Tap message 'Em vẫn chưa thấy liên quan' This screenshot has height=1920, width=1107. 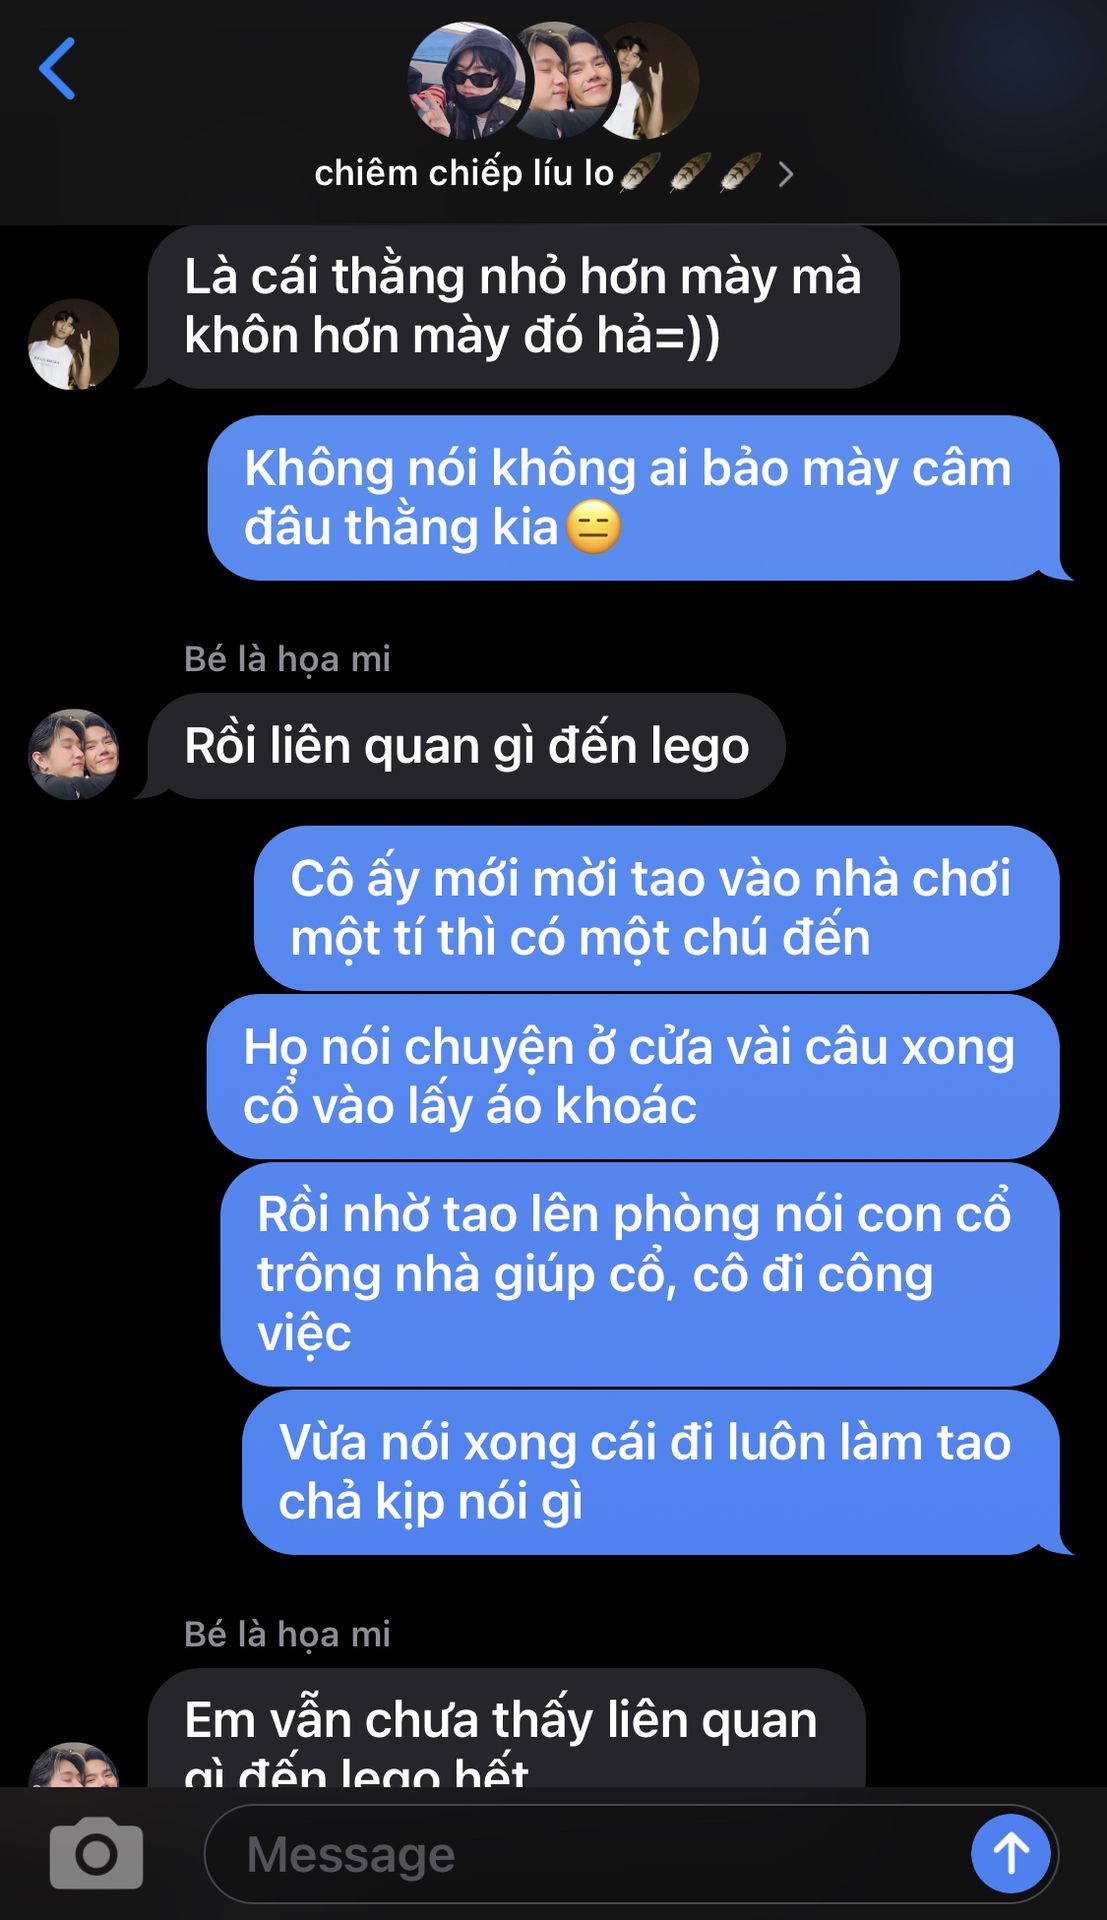(x=506, y=1728)
